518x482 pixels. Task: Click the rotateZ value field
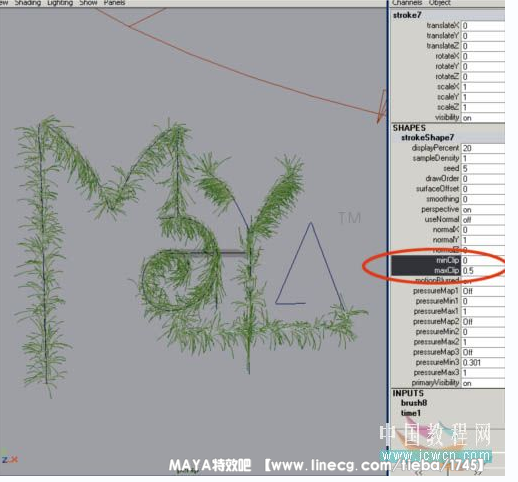[x=483, y=77]
